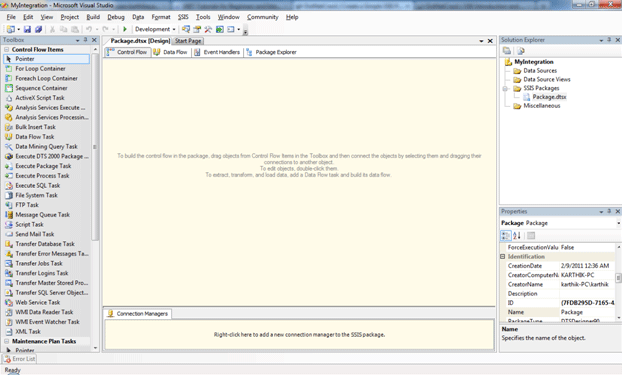This screenshot has width=622, height=375.
Task: Select Package.dtsx in Solution Explorer
Action: pos(549,97)
